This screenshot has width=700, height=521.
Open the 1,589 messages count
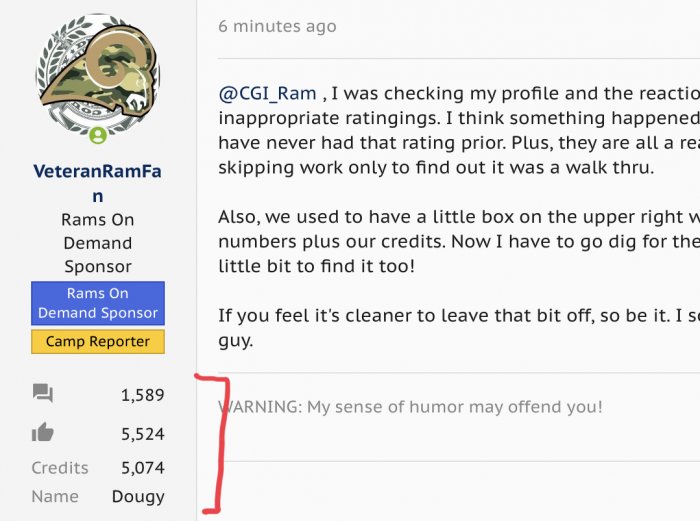coord(142,395)
